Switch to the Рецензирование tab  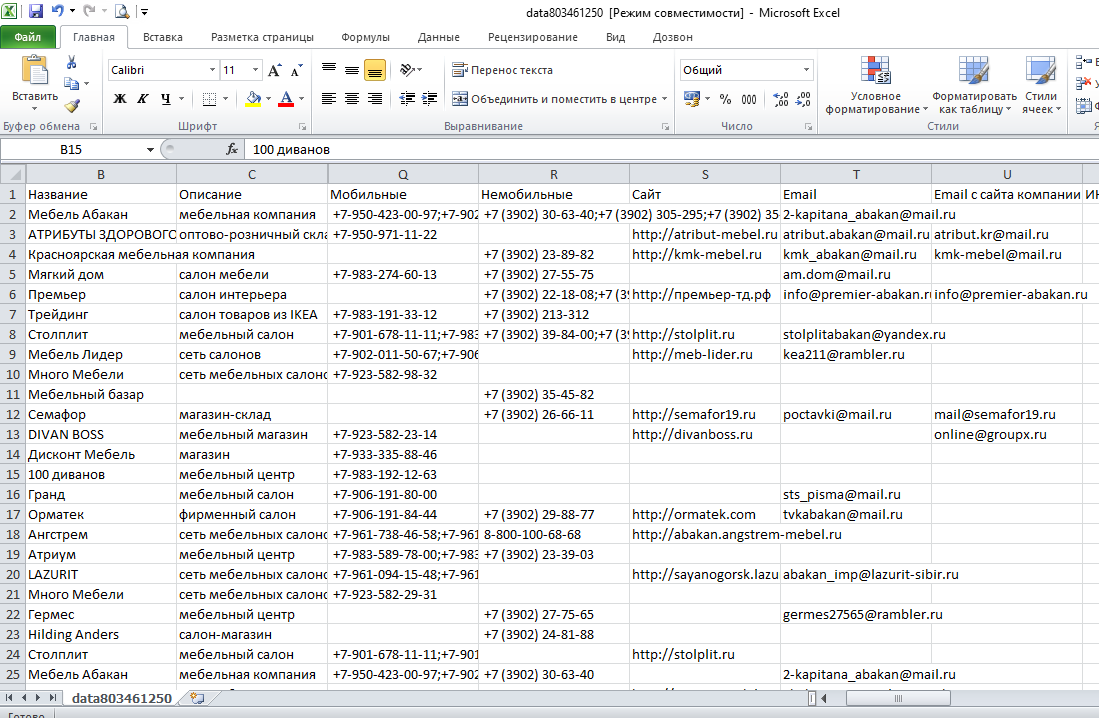533,37
